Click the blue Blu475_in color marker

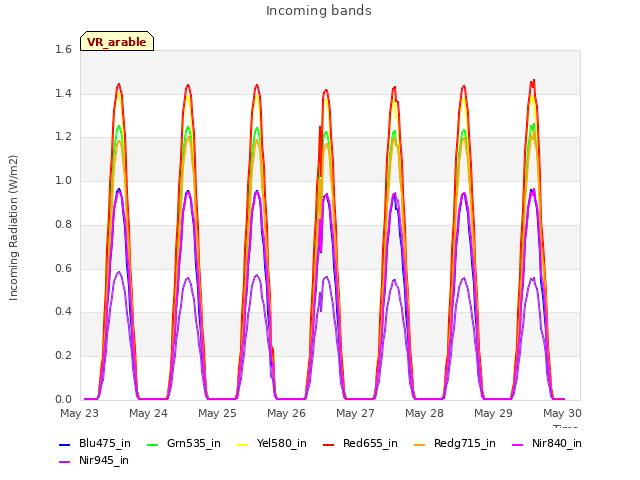click(x=65, y=444)
